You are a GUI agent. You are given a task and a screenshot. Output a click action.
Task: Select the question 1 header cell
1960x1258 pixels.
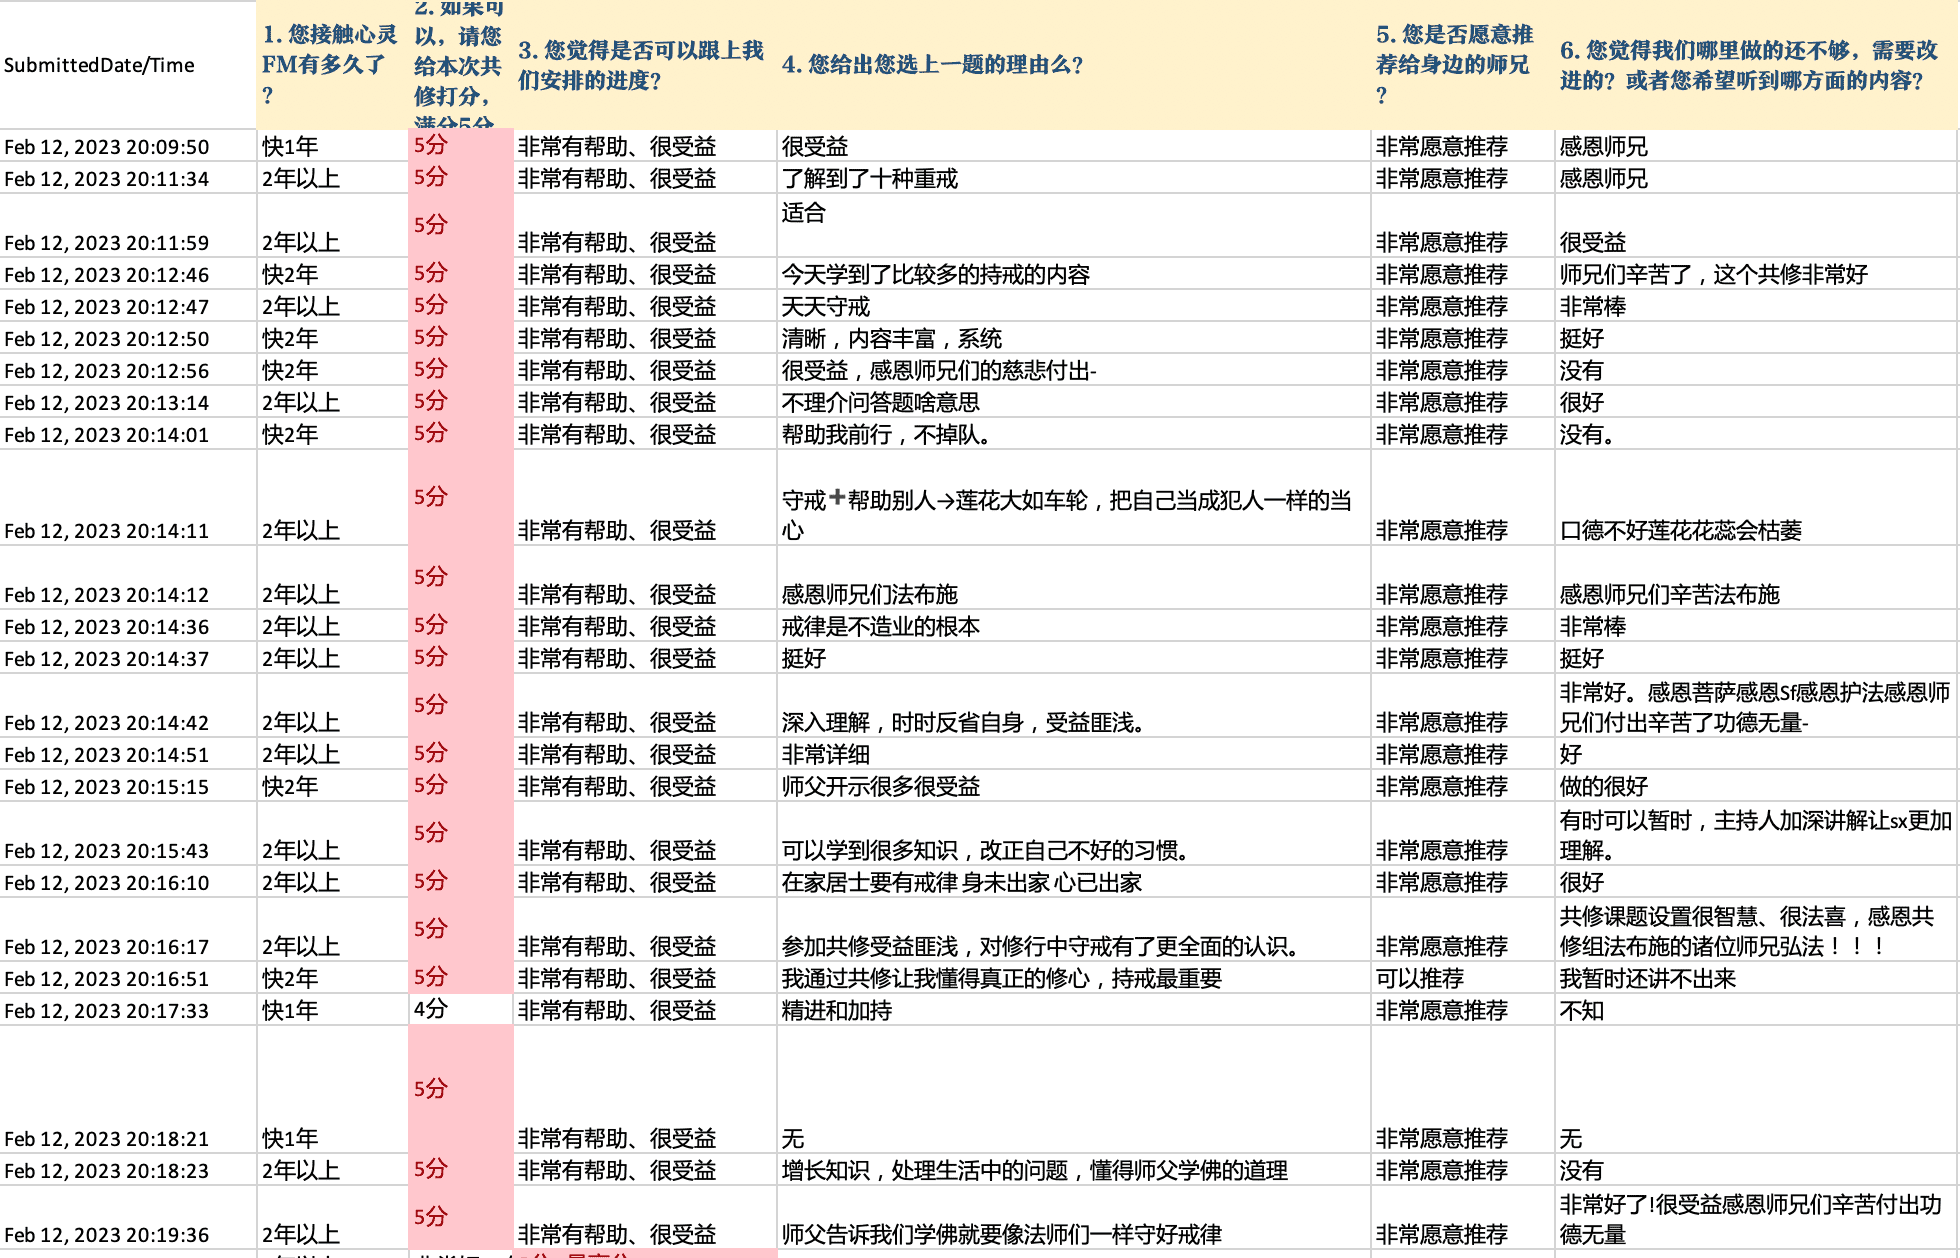(329, 65)
